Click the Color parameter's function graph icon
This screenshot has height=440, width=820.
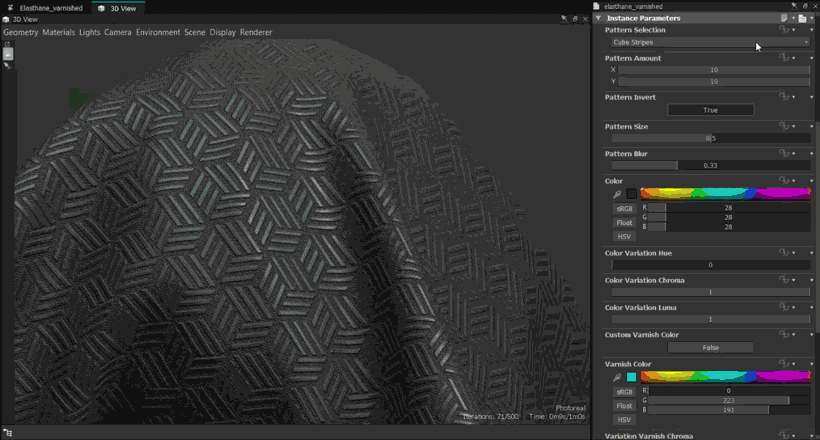click(x=784, y=180)
